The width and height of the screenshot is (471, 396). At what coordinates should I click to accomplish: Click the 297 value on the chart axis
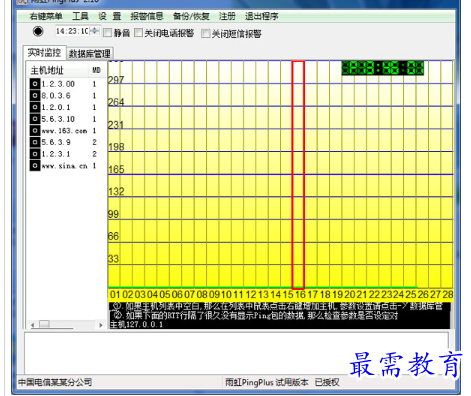[116, 80]
